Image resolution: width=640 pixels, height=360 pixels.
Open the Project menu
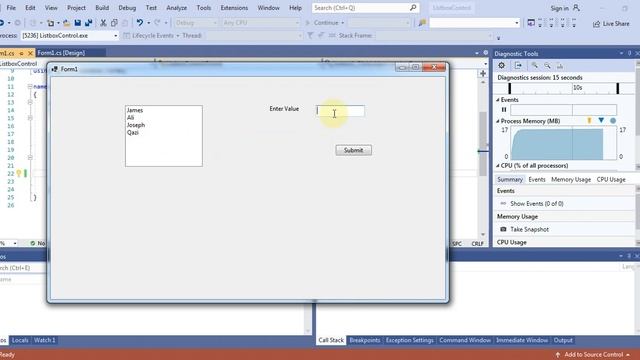(x=76, y=8)
